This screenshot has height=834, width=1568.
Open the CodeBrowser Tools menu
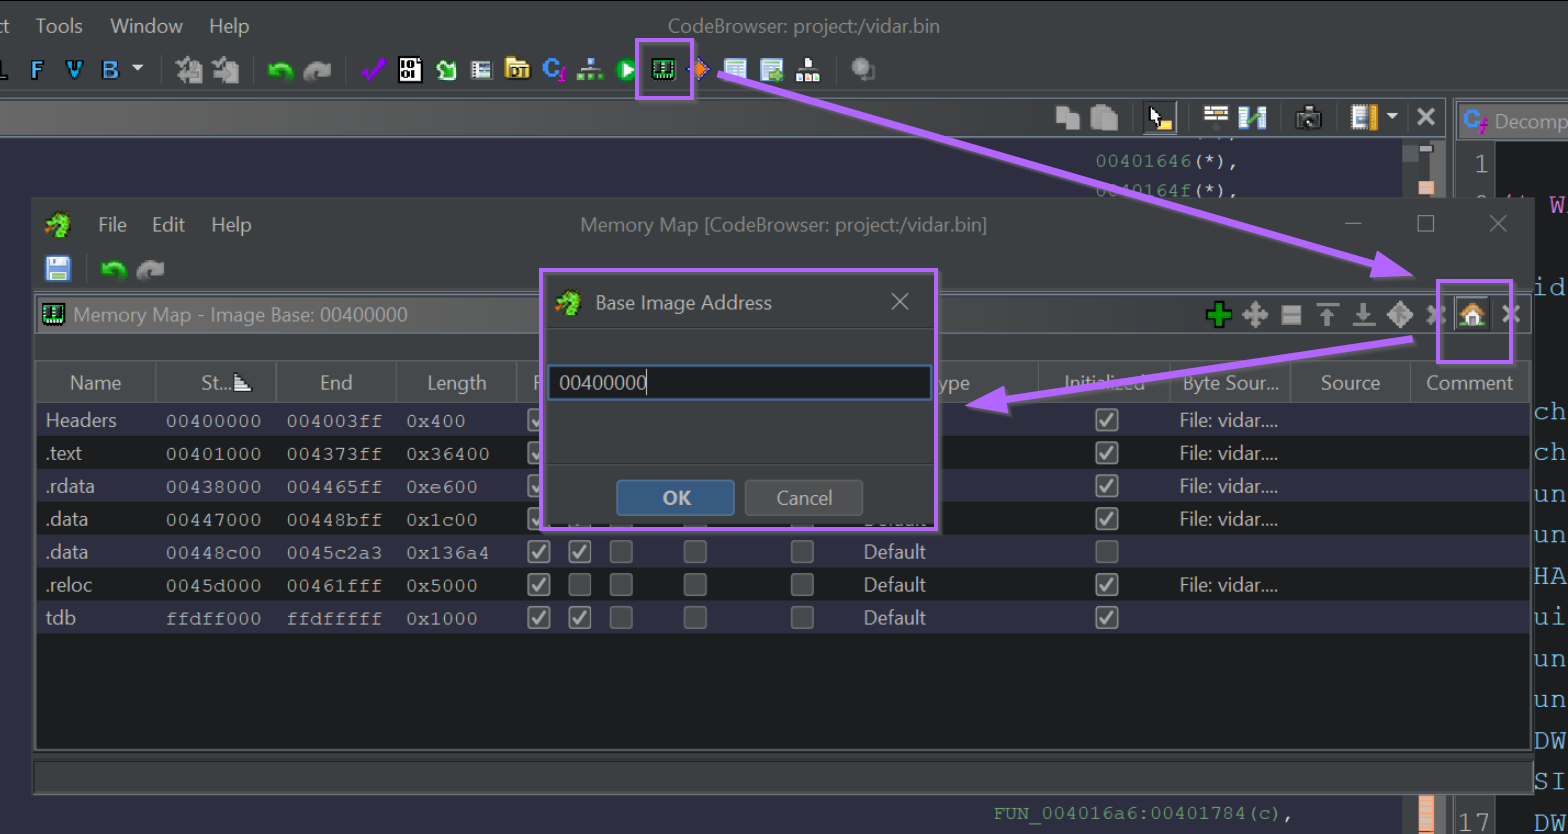click(x=59, y=26)
